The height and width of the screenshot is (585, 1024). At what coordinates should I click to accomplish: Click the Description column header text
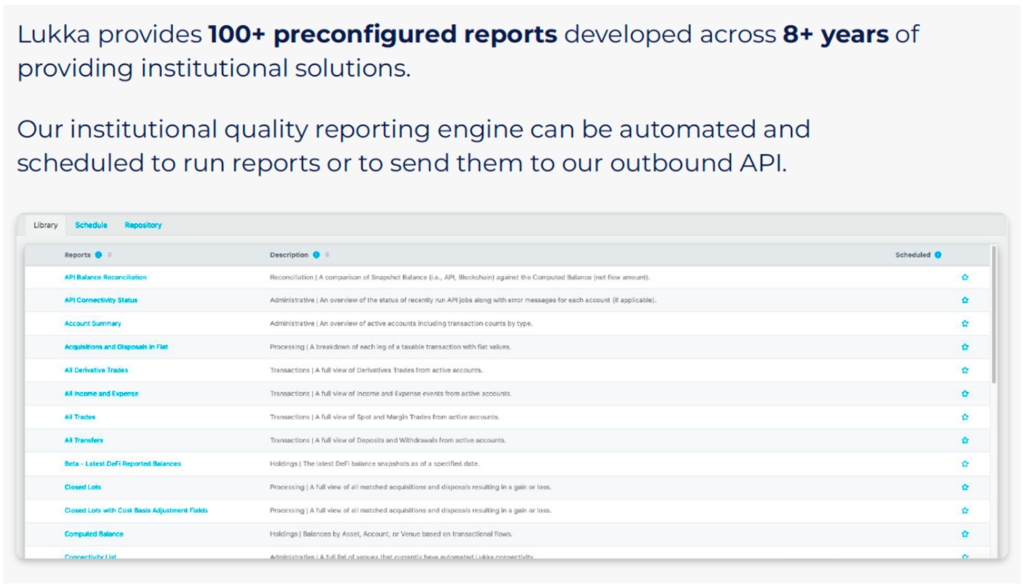pyautogui.click(x=289, y=255)
